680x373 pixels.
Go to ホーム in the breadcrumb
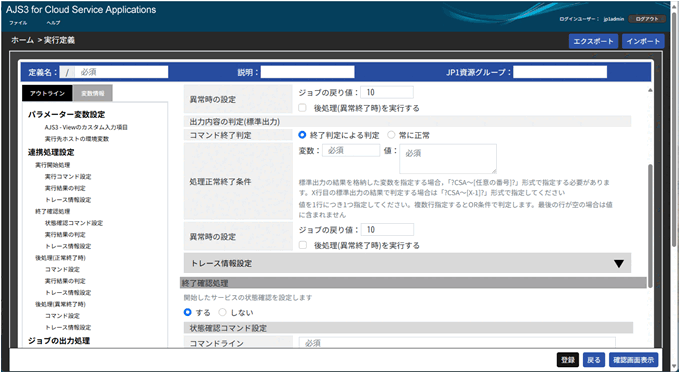click(22, 40)
